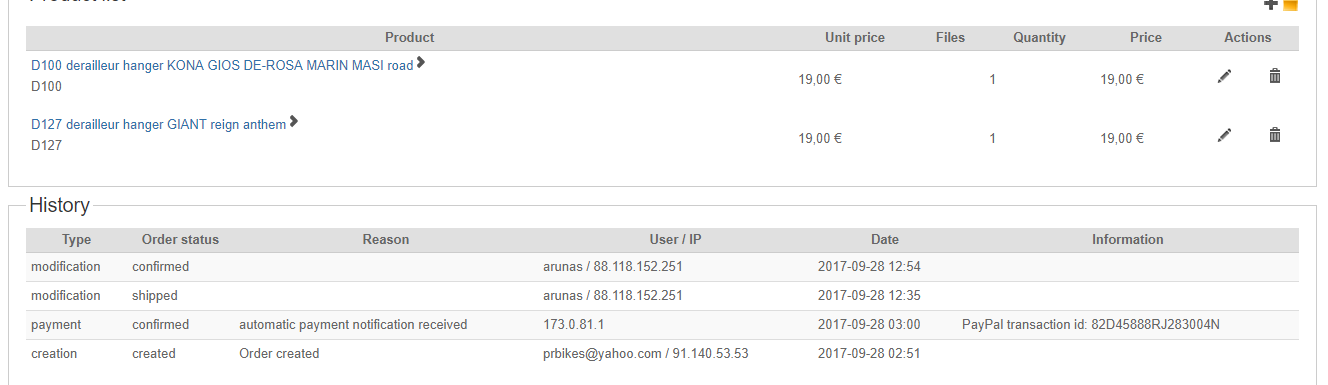
Task: Open D127 derailleur hanger GIANT reign link
Action: (158, 125)
